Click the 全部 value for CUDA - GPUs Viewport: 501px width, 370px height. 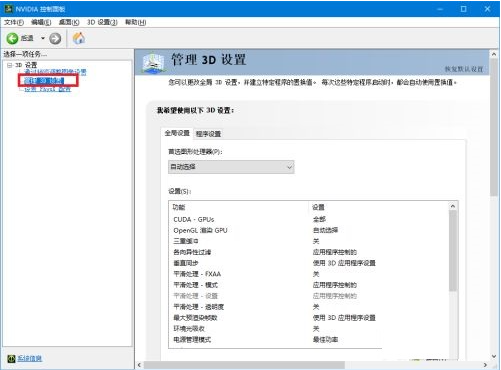[x=319, y=219]
